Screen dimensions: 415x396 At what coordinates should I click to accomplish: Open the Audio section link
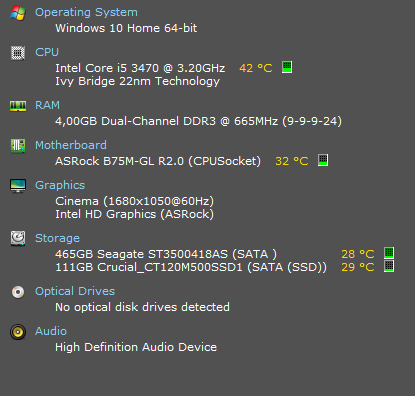pyautogui.click(x=51, y=331)
